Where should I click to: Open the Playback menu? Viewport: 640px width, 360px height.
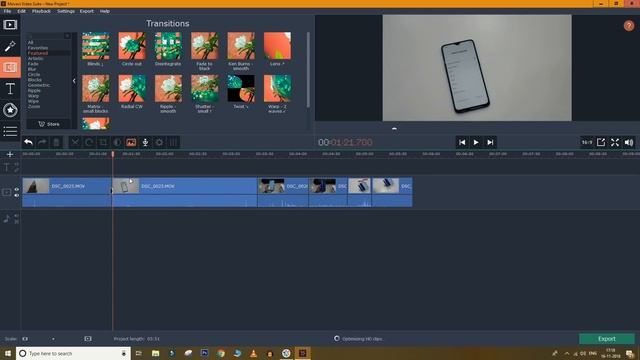pyautogui.click(x=41, y=11)
